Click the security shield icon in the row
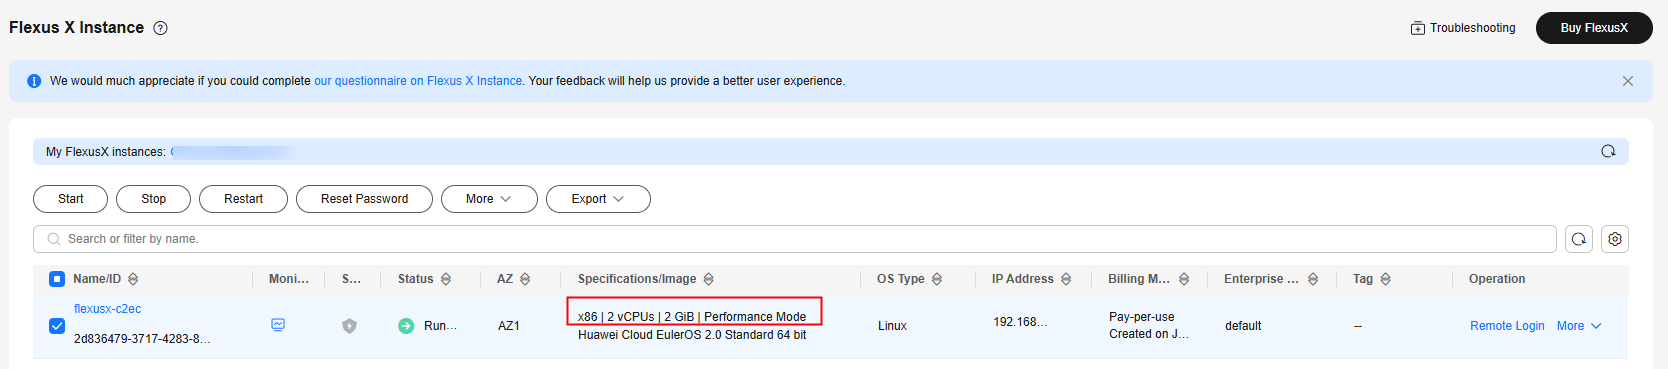 click(349, 326)
